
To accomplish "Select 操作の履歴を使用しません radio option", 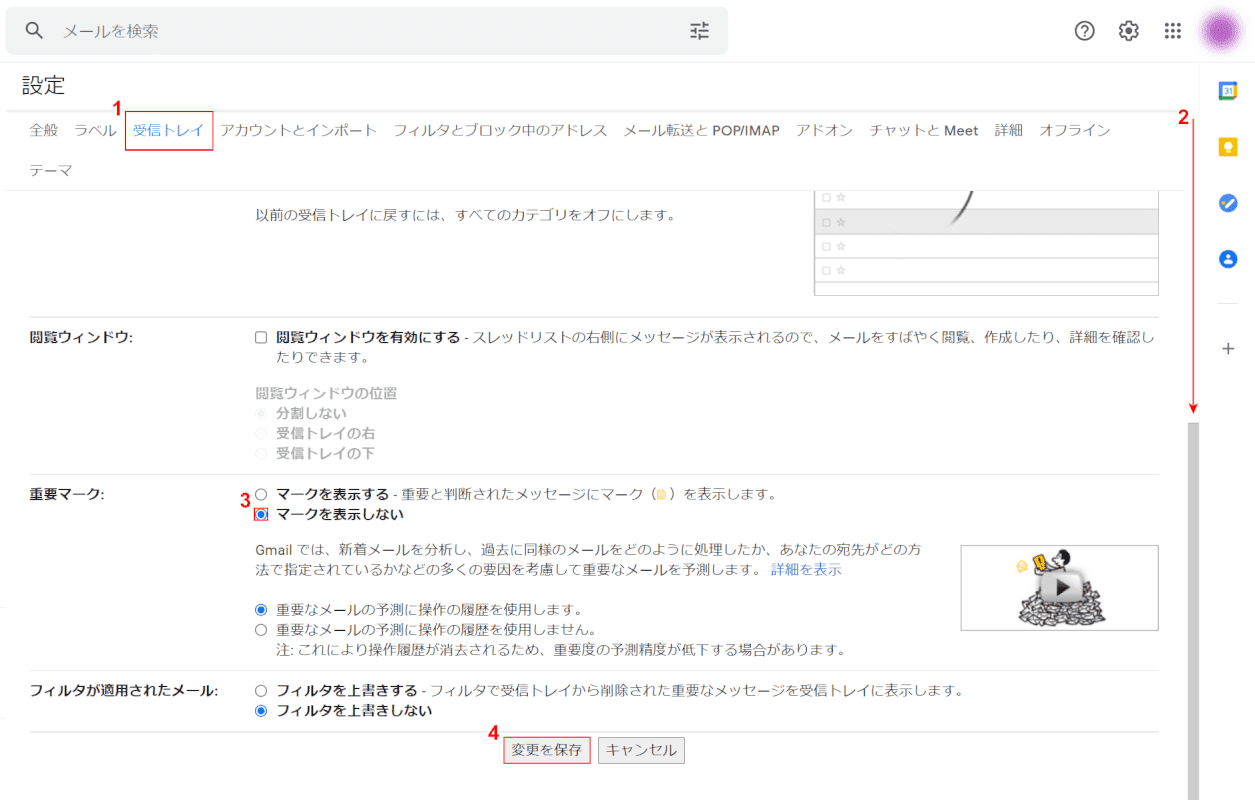I will click(261, 630).
